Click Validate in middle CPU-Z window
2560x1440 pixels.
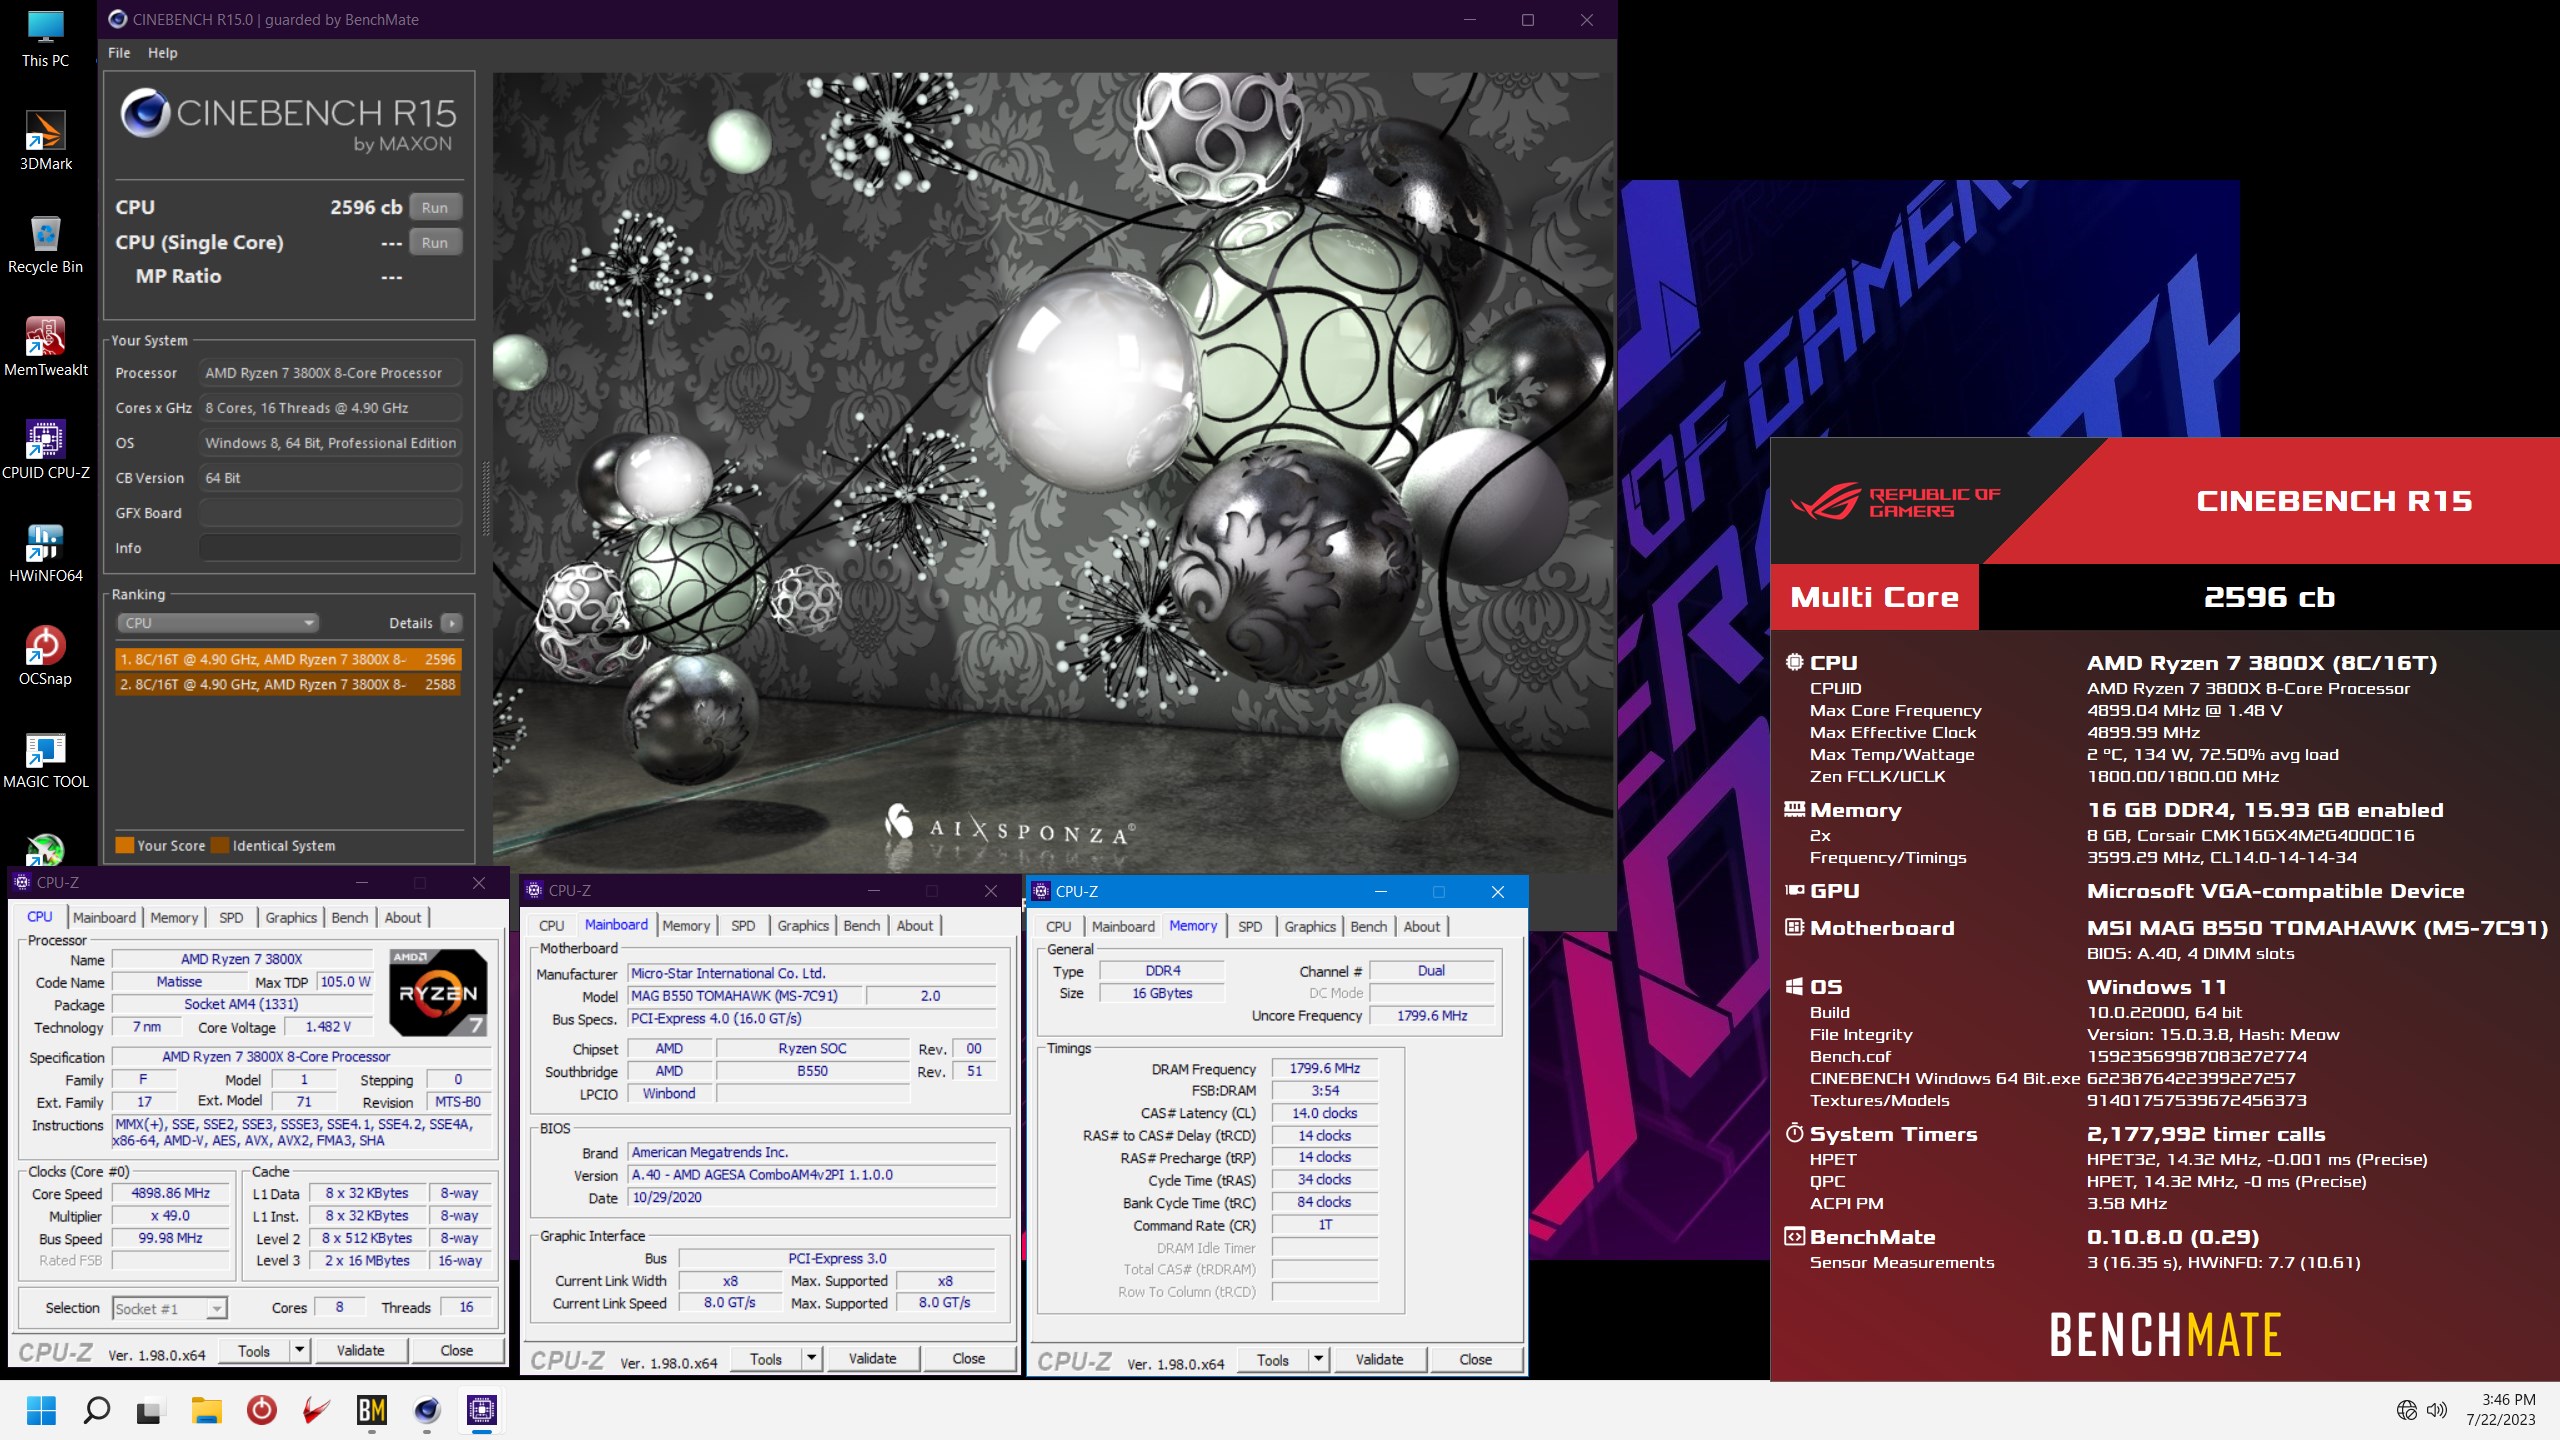click(x=873, y=1359)
